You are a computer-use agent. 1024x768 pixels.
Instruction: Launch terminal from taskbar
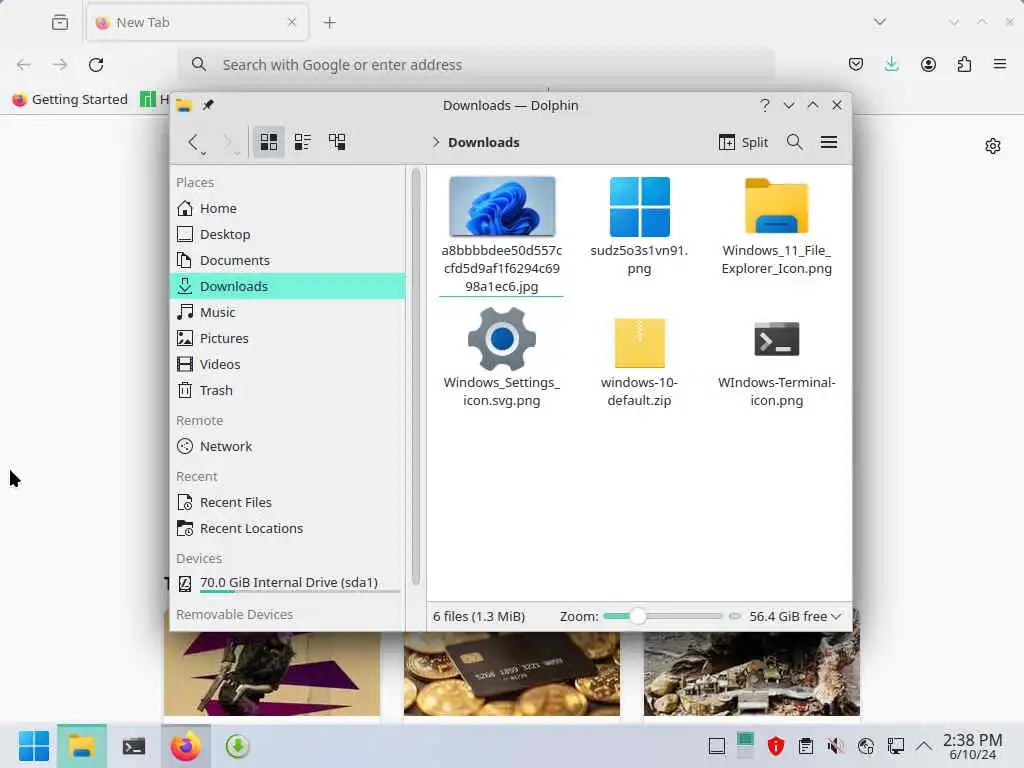click(x=133, y=746)
